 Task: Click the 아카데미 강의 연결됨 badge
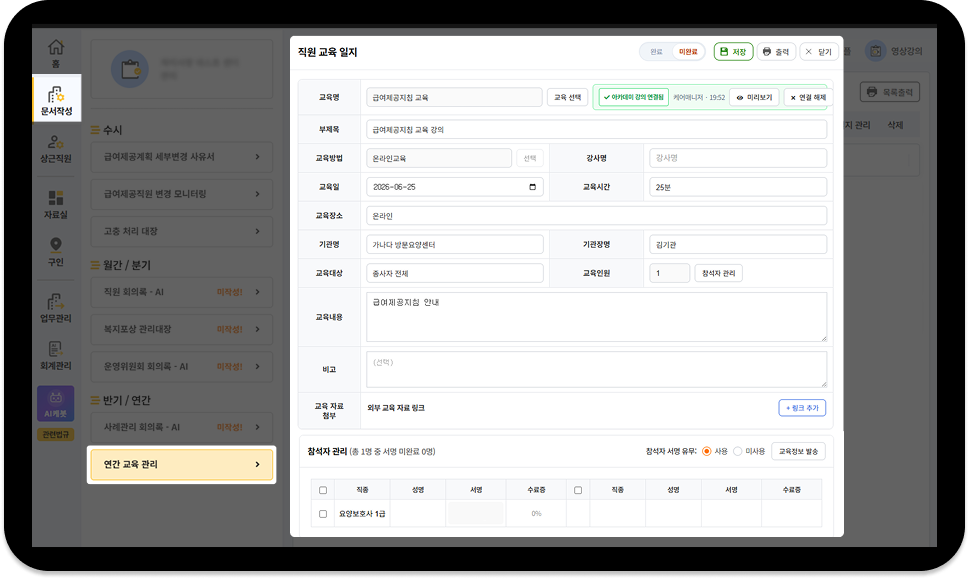click(x=633, y=98)
